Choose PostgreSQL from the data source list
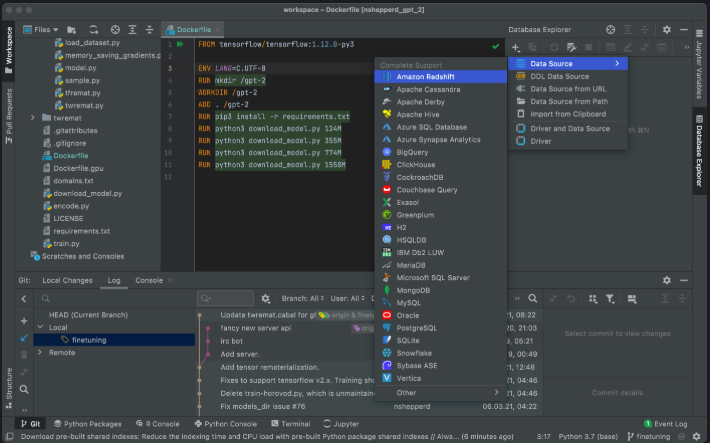Viewport: 710px width, 443px height. coord(441,328)
